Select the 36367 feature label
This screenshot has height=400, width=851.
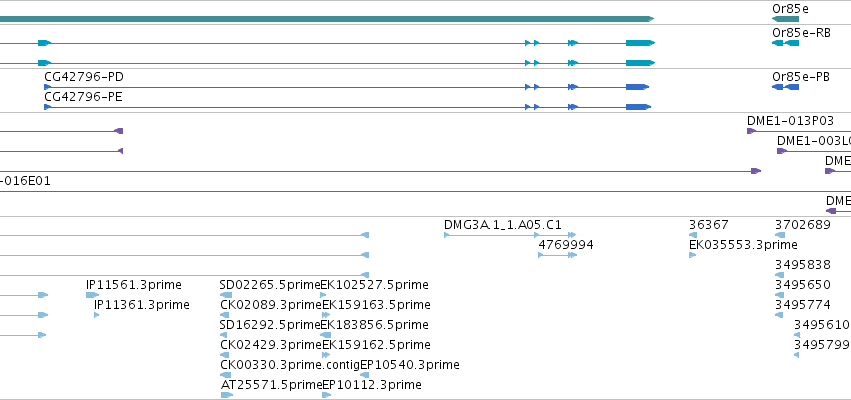(709, 225)
